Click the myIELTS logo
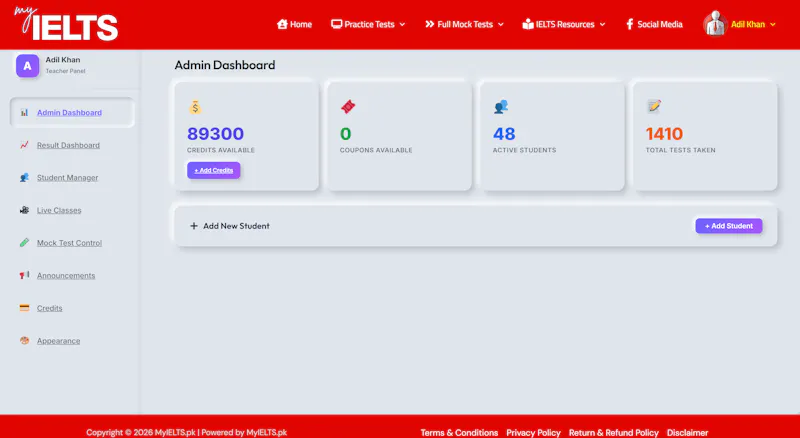800x438 pixels. click(x=66, y=23)
